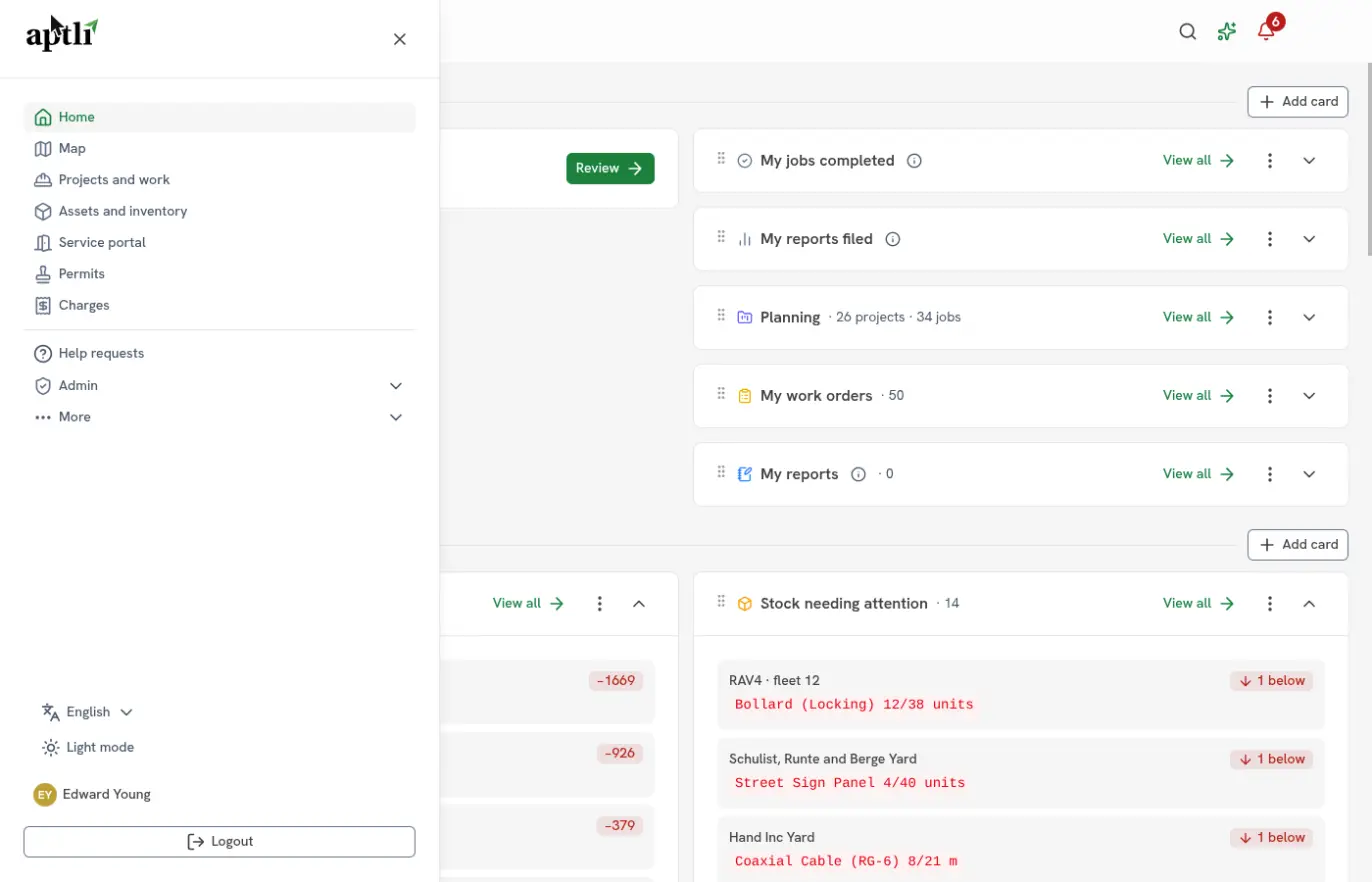
Task: Open Charges in the sidebar
Action: (x=219, y=305)
